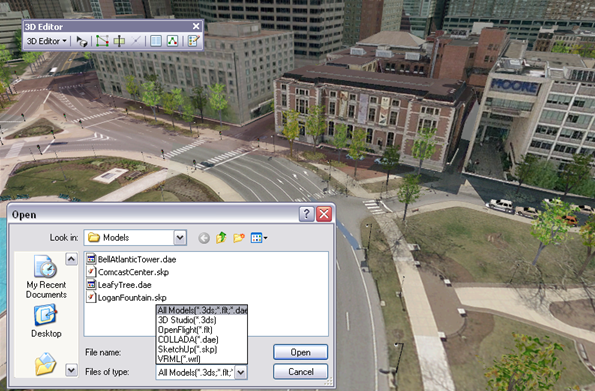Open the Sketch Properties icon
Viewport: 595px width, 391px height.
[172, 41]
